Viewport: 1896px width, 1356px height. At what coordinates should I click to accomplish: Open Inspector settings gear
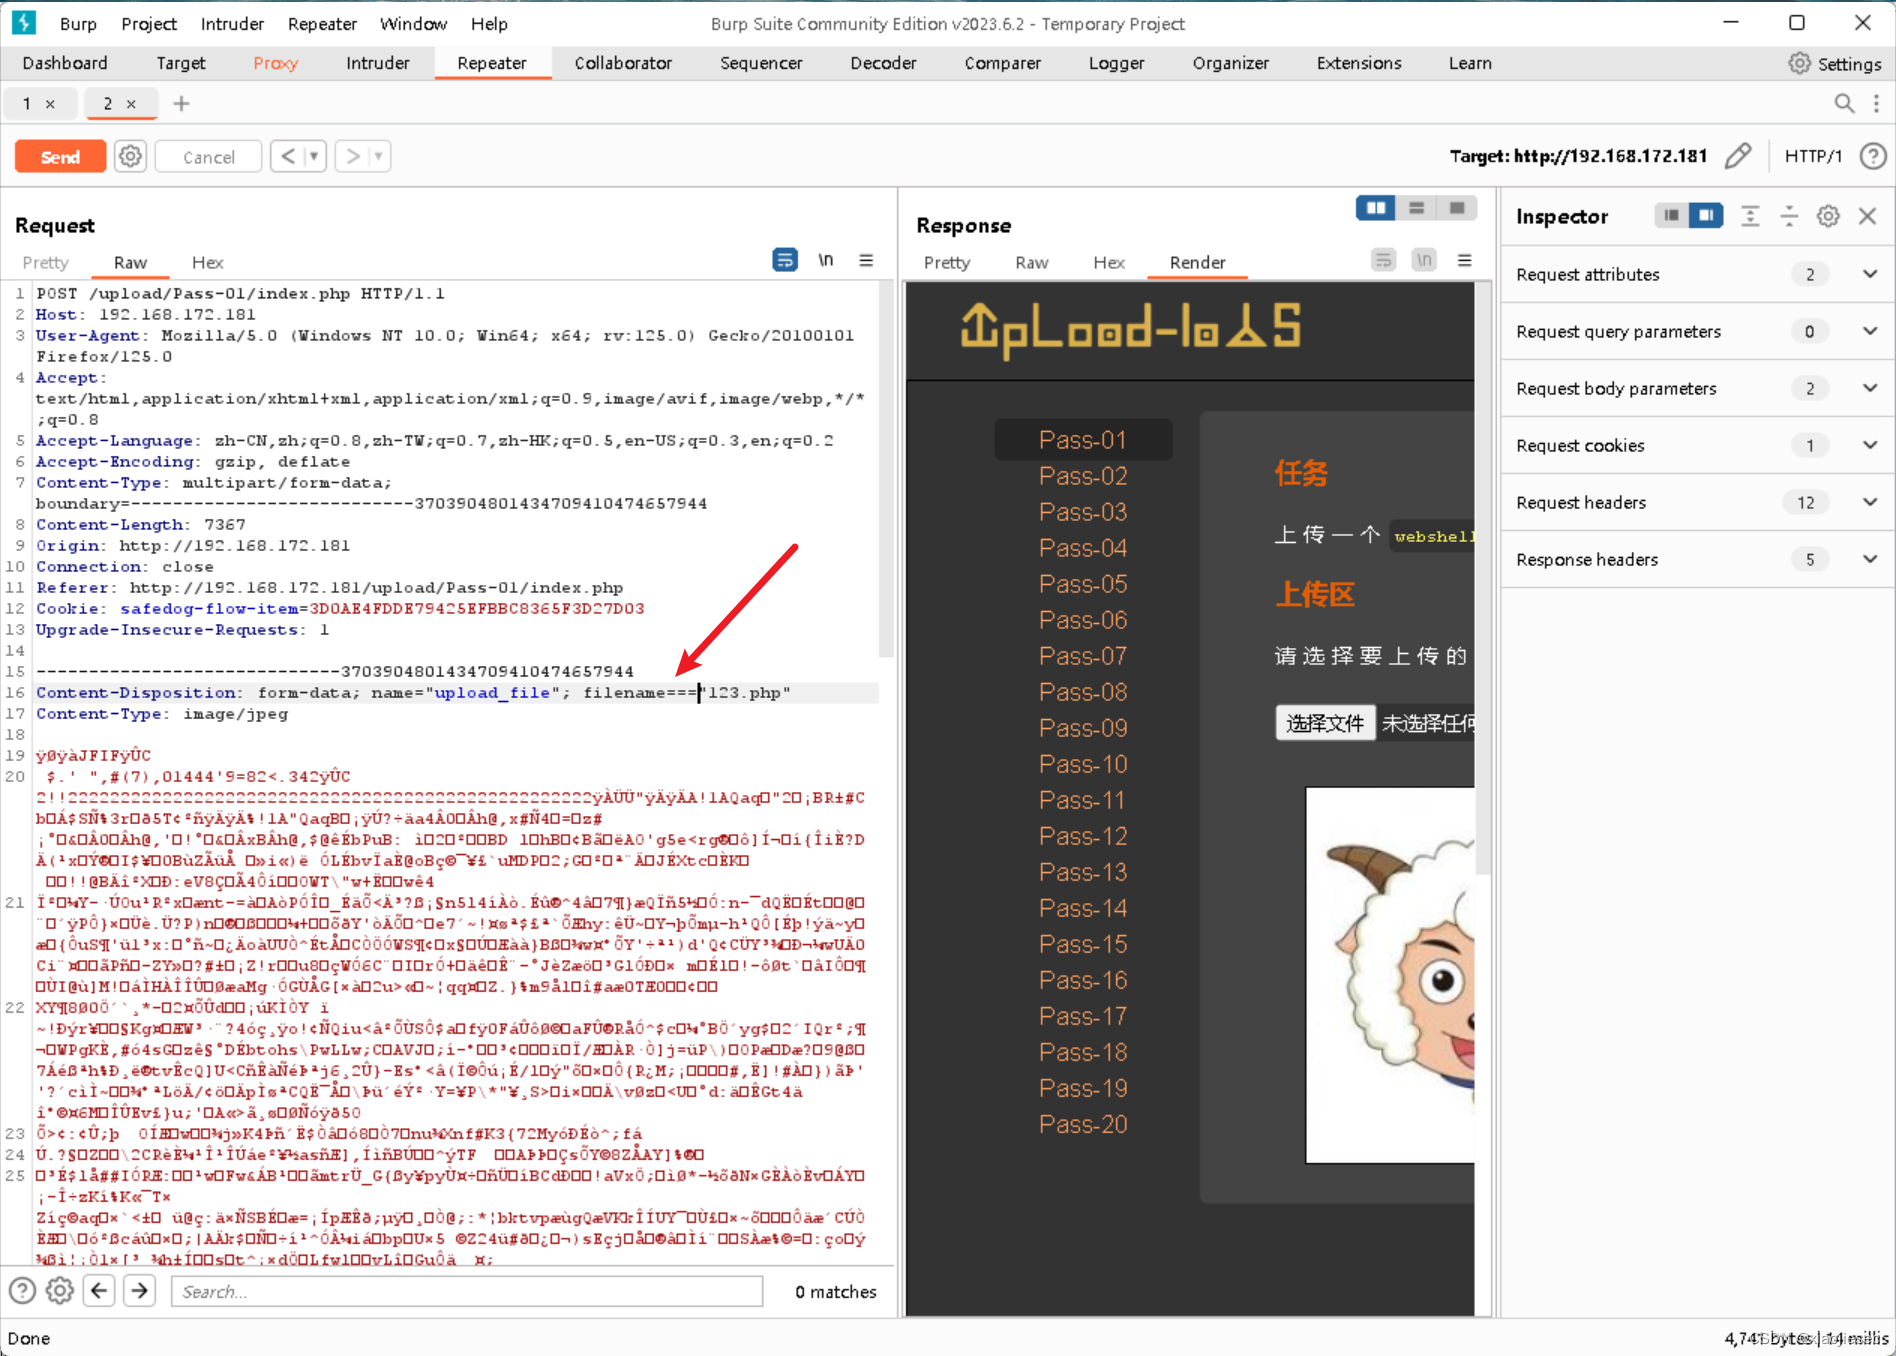[x=1828, y=216]
